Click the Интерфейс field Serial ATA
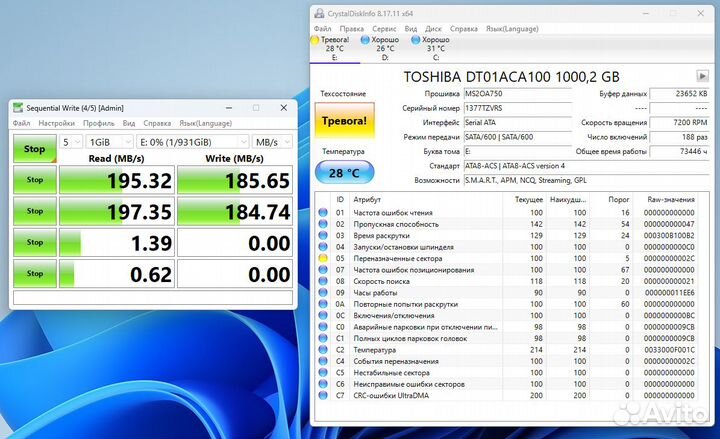 pos(518,123)
